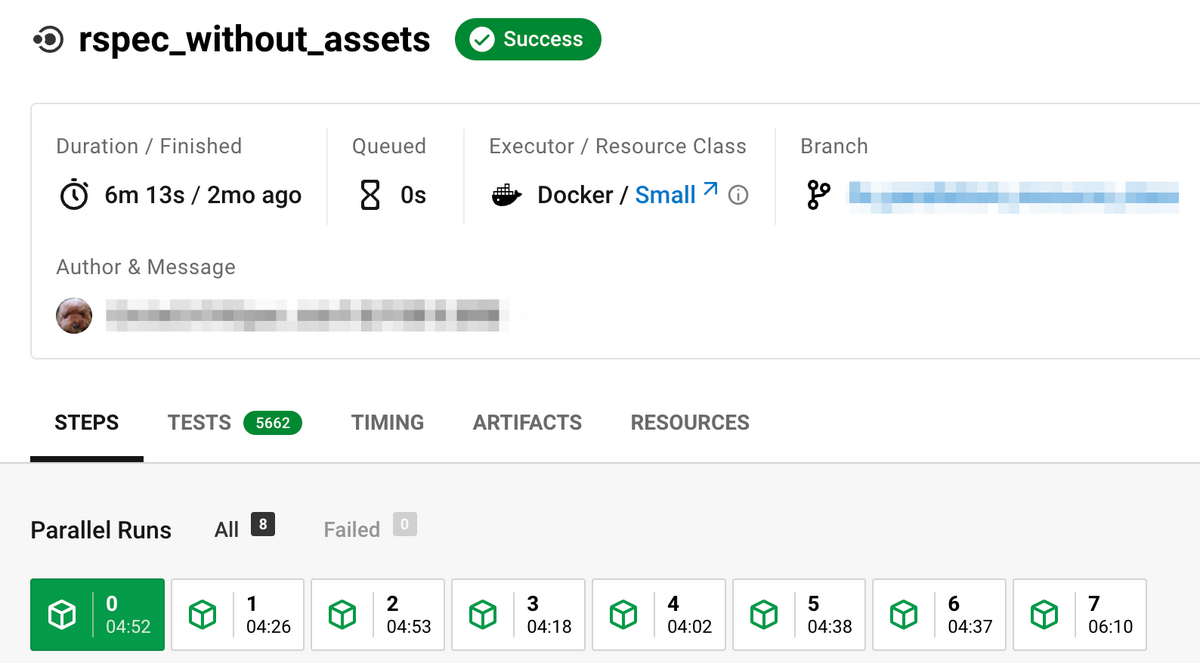Click the cube icon of run 6
This screenshot has width=1200, height=663.
904,614
